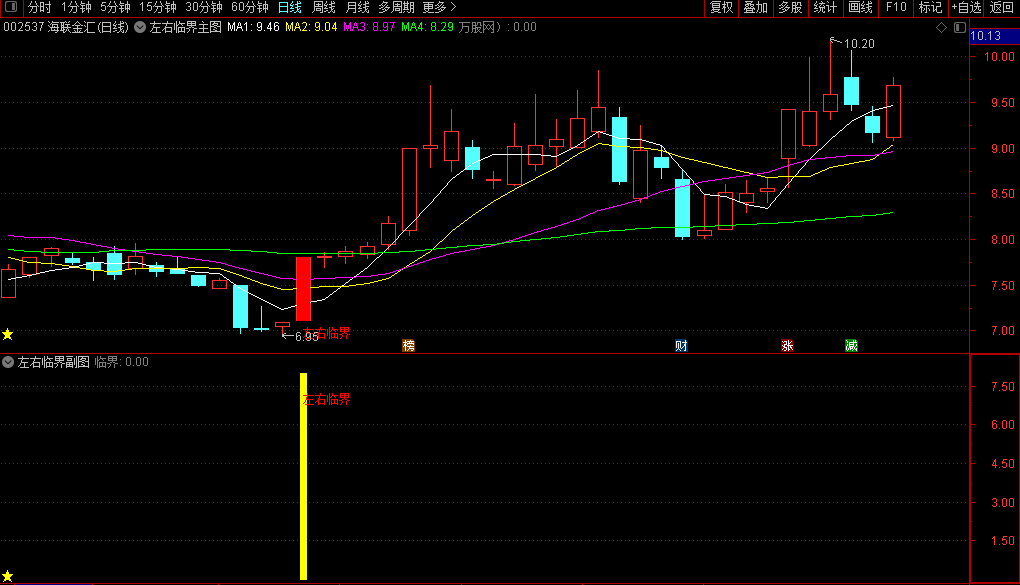This screenshot has width=1020, height=585.
Task: Open the 财 financial report marker
Action: [x=681, y=346]
